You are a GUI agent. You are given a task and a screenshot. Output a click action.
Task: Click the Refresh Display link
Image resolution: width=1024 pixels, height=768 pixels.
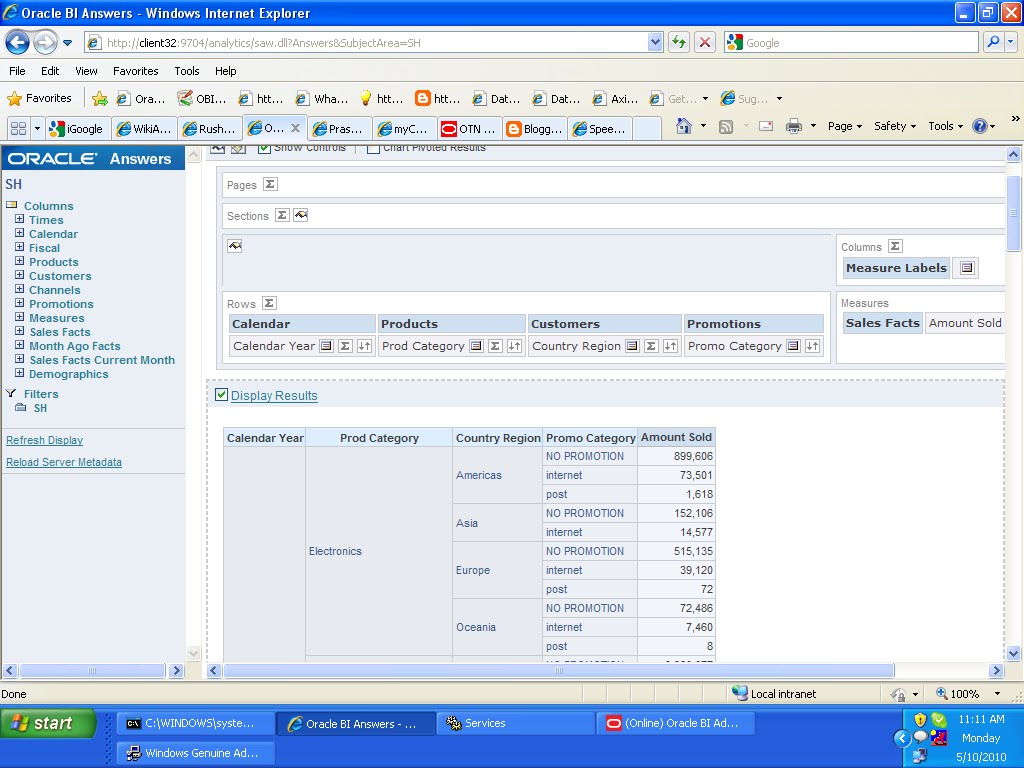(44, 440)
